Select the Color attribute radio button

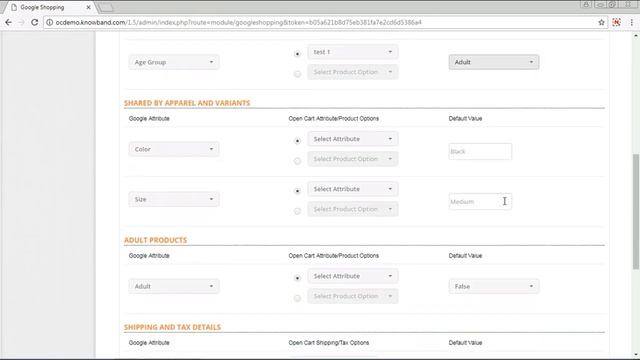click(x=298, y=141)
